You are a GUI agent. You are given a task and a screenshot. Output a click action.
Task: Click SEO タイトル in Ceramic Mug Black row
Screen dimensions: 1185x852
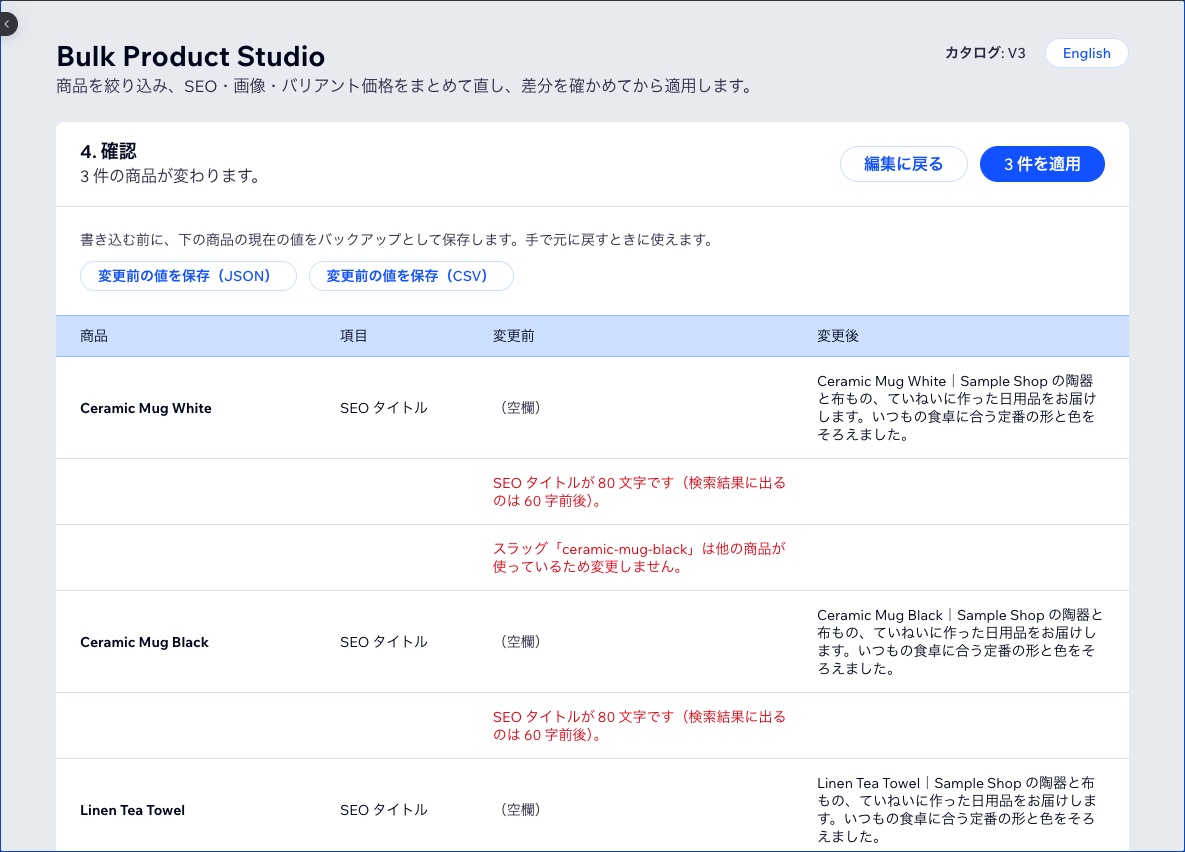point(384,642)
